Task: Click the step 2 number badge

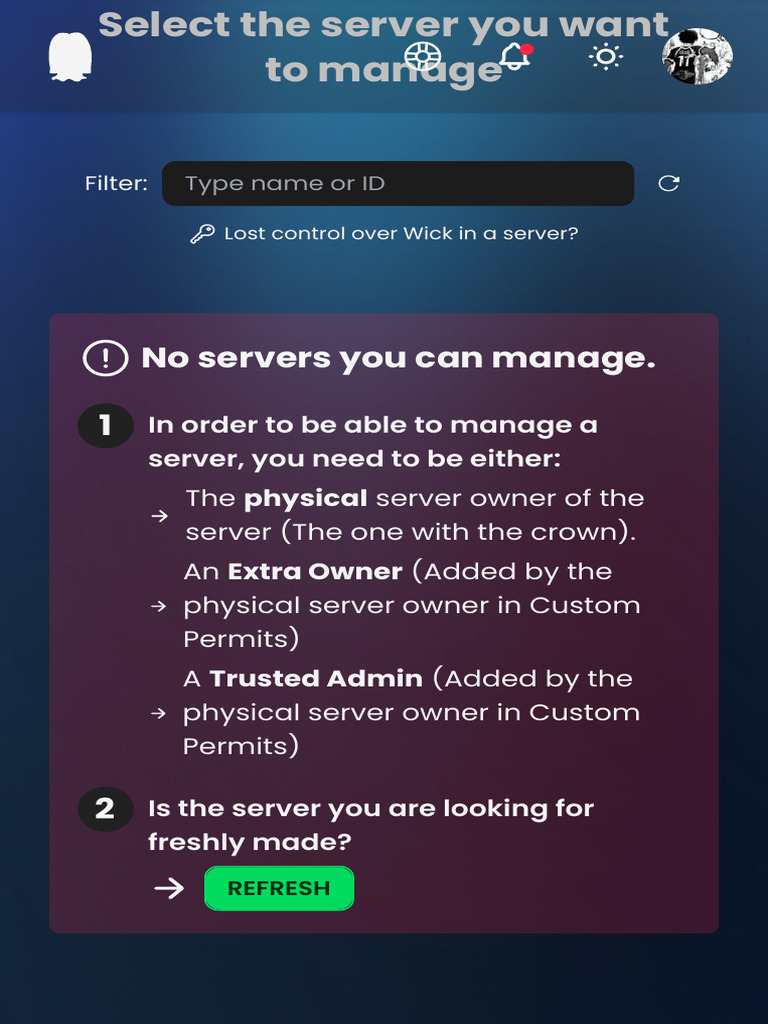Action: (105, 809)
